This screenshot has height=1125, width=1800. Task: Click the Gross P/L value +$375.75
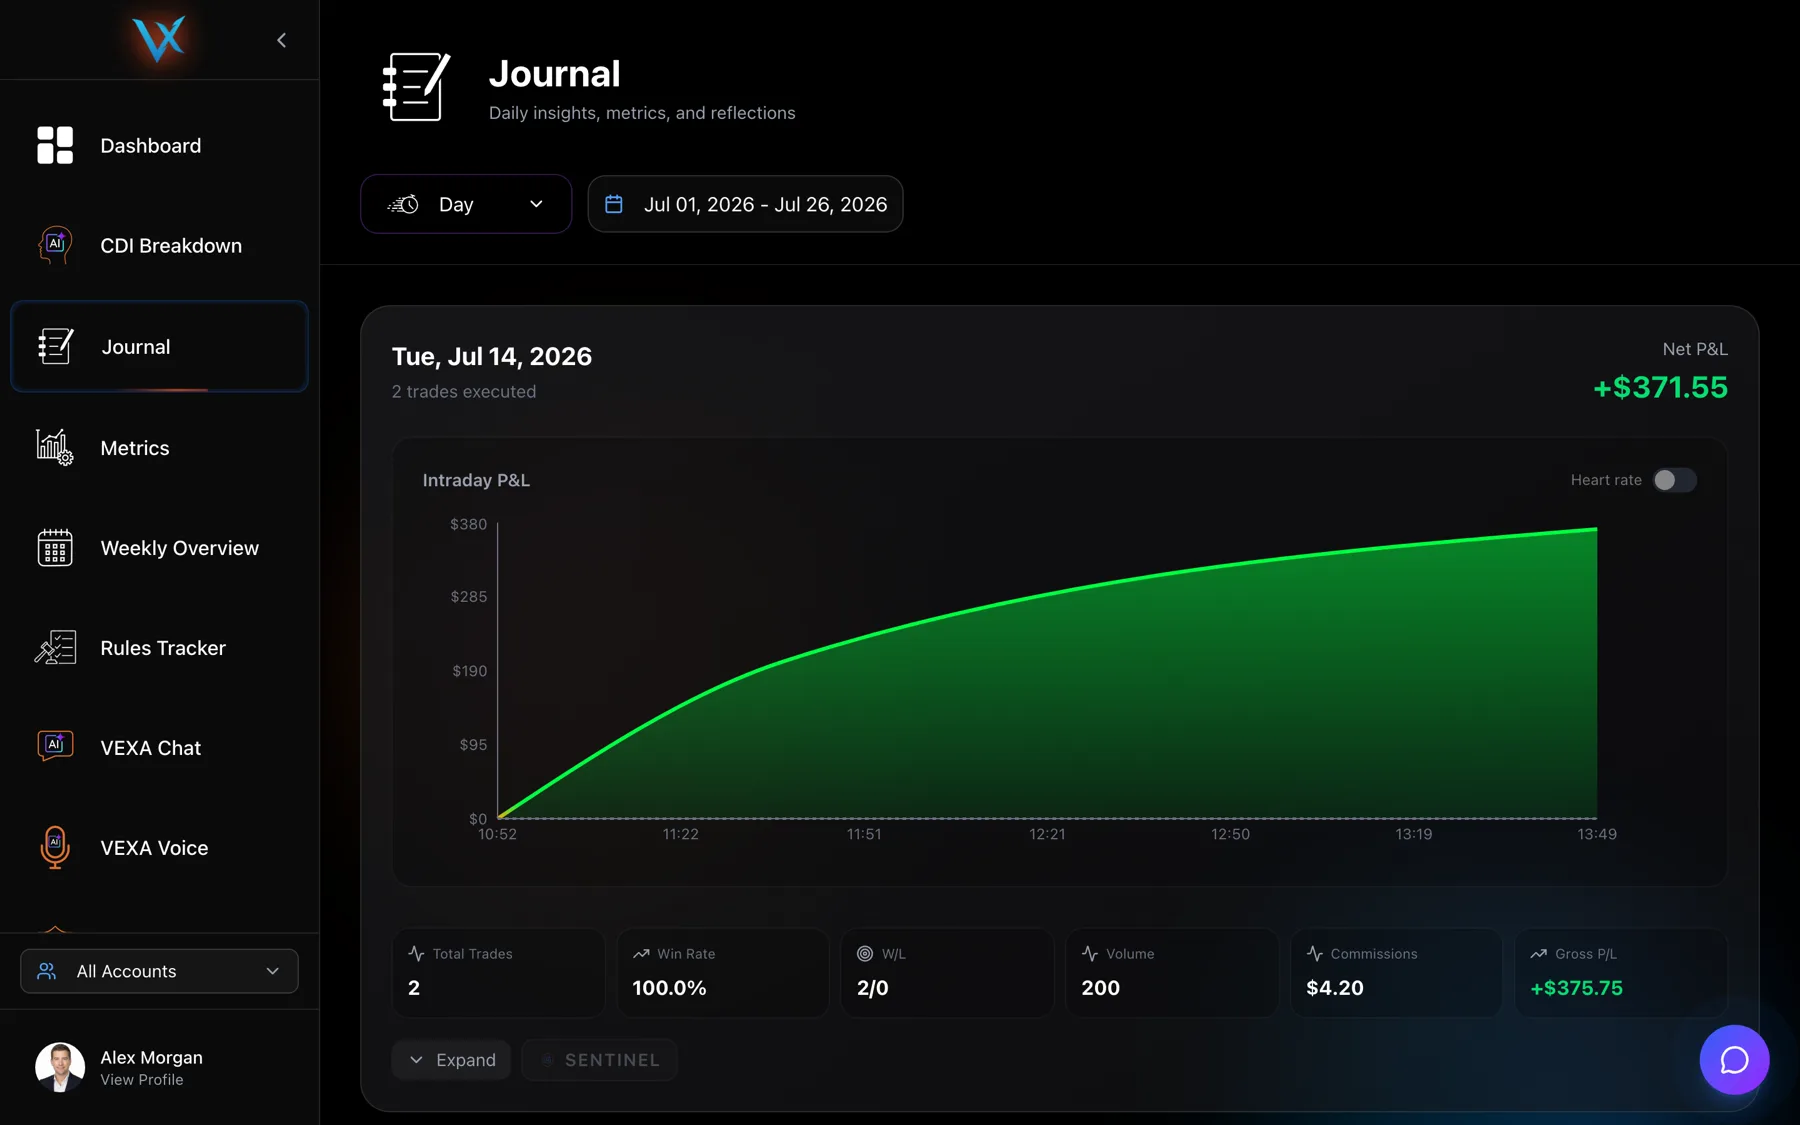[1576, 988]
